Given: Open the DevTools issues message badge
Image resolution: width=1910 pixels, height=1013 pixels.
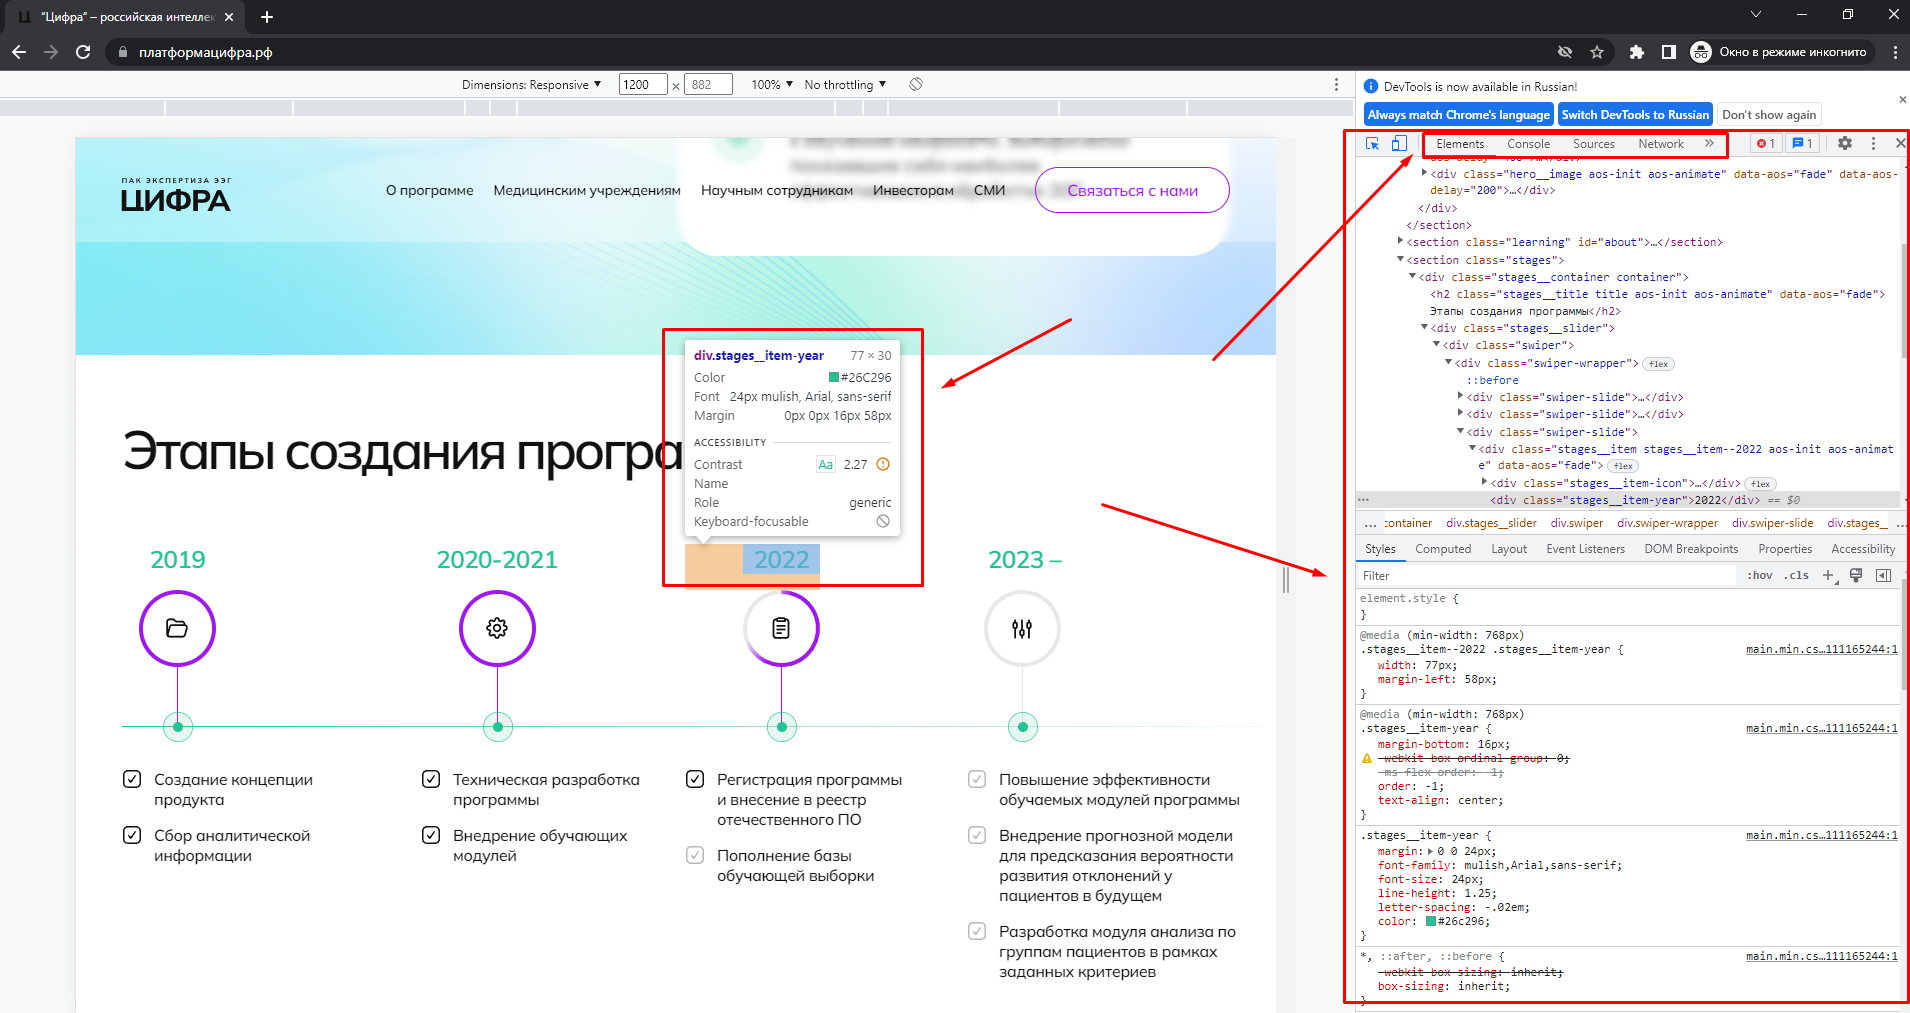Looking at the screenshot, I should pos(1803,144).
